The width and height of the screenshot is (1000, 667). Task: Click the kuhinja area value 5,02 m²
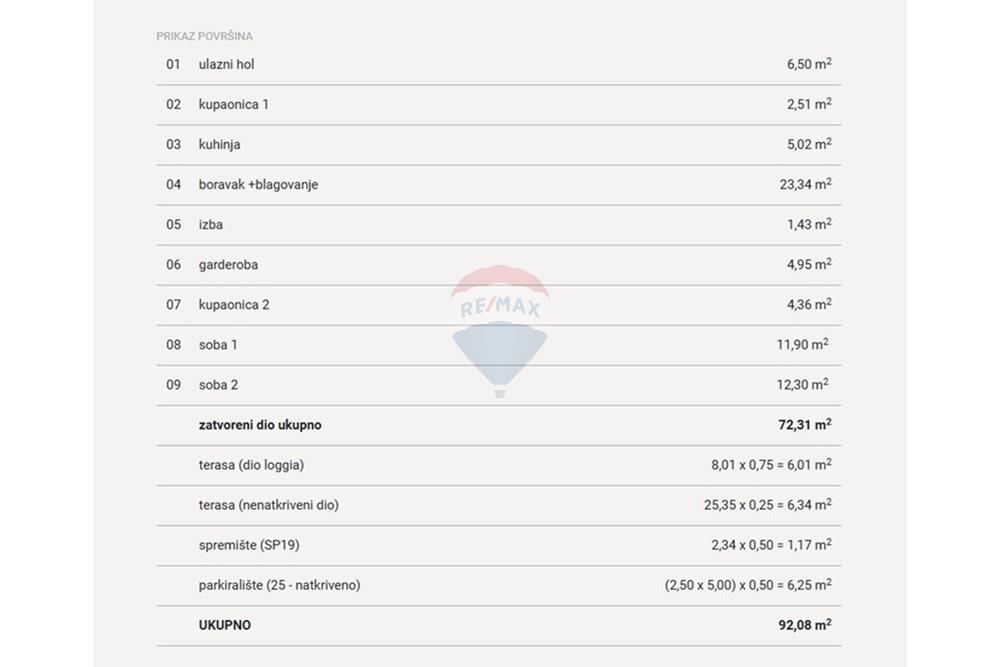[x=809, y=144]
